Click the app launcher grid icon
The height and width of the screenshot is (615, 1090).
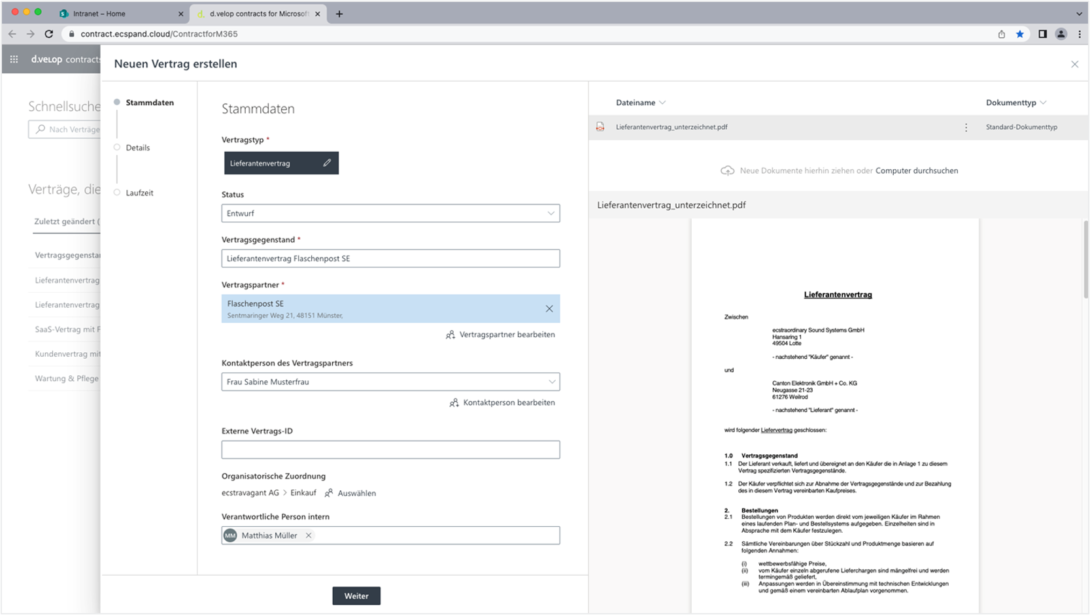pos(14,59)
